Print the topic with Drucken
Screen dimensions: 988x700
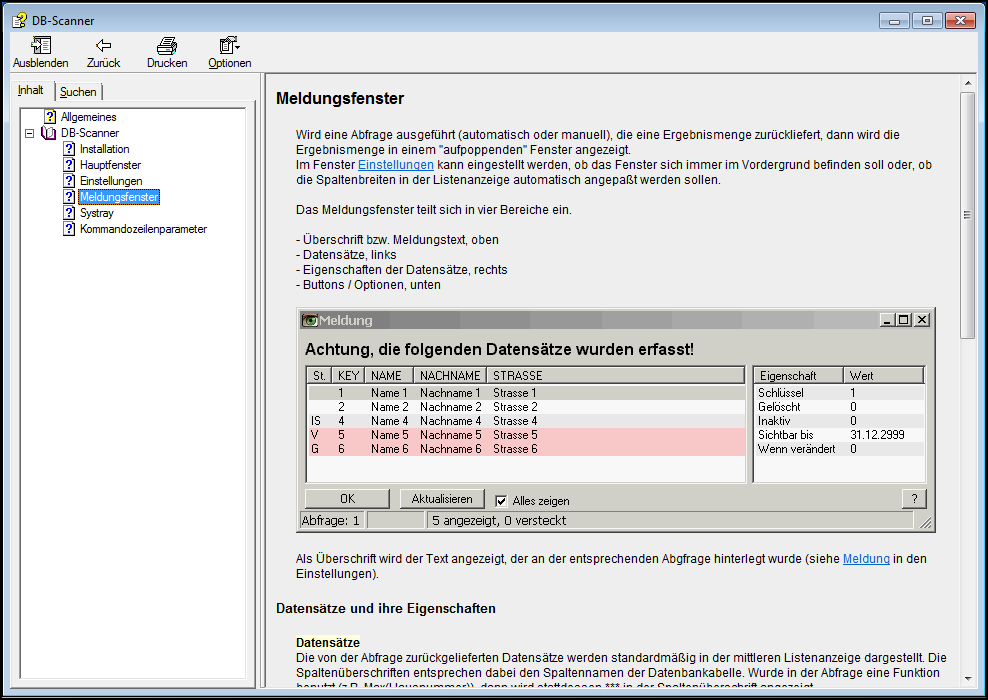[167, 45]
